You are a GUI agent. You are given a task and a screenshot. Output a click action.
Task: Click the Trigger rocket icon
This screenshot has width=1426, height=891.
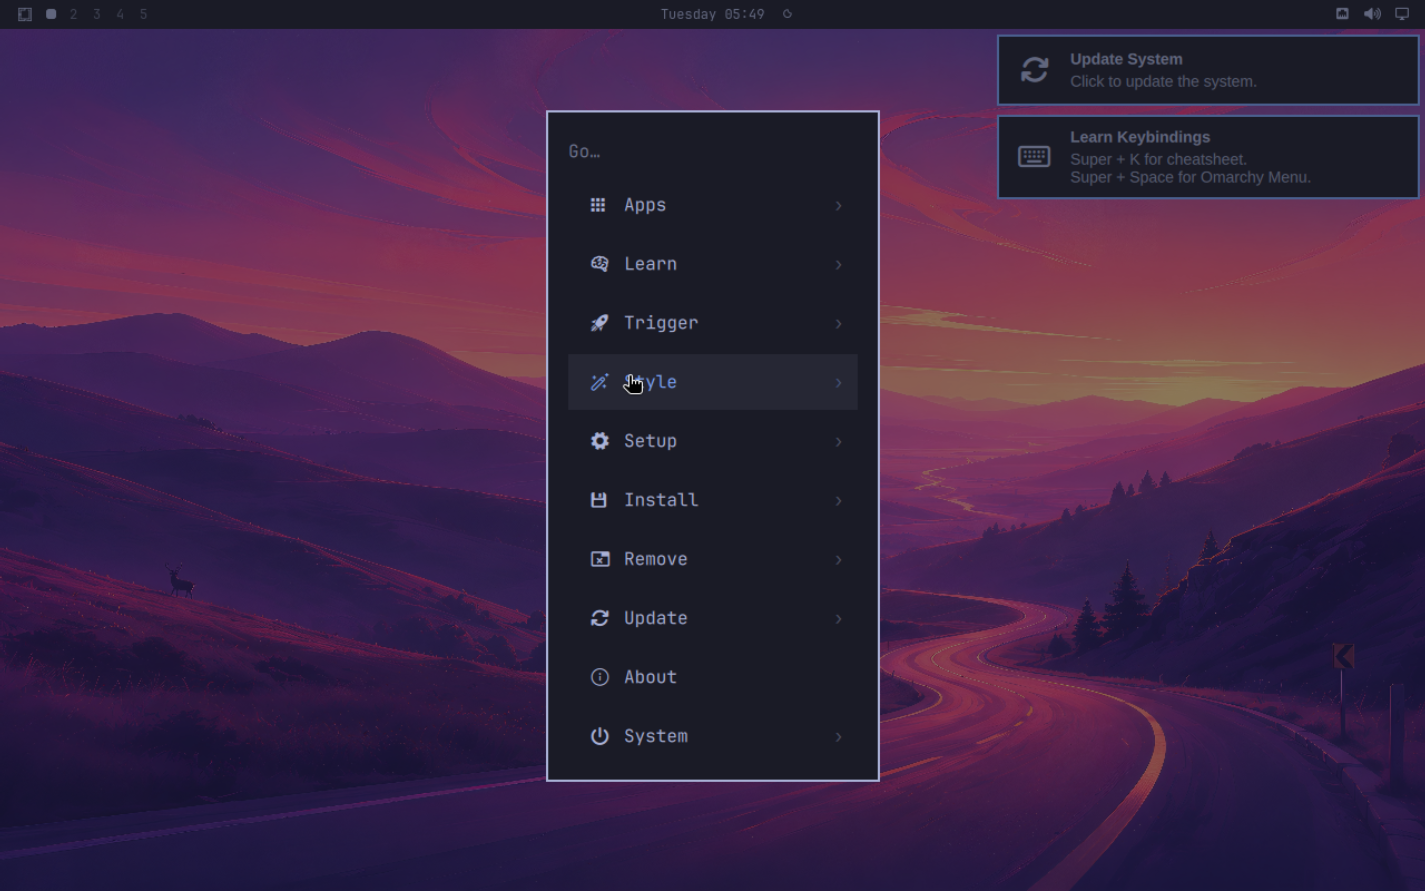[599, 323]
